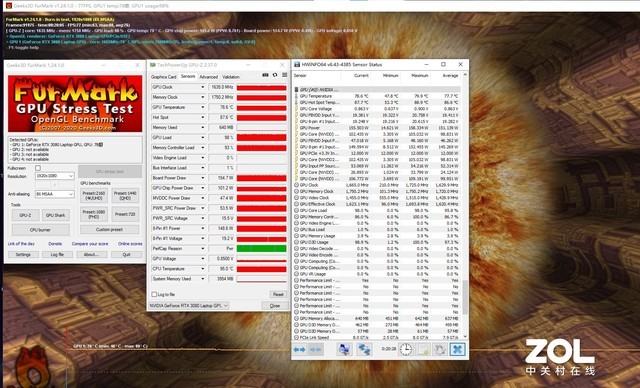
Task: Click the HWiNFO Current column header
Action: [361, 76]
